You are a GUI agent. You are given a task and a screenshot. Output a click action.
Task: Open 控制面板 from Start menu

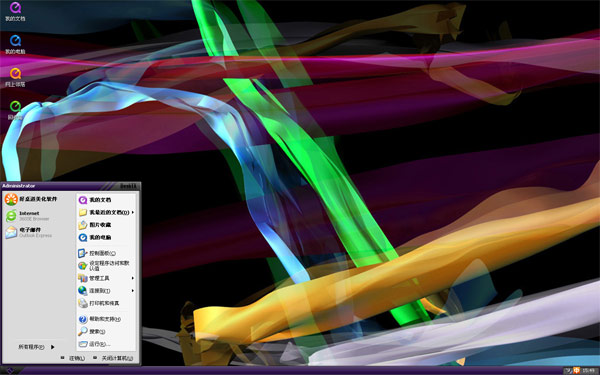click(x=106, y=253)
